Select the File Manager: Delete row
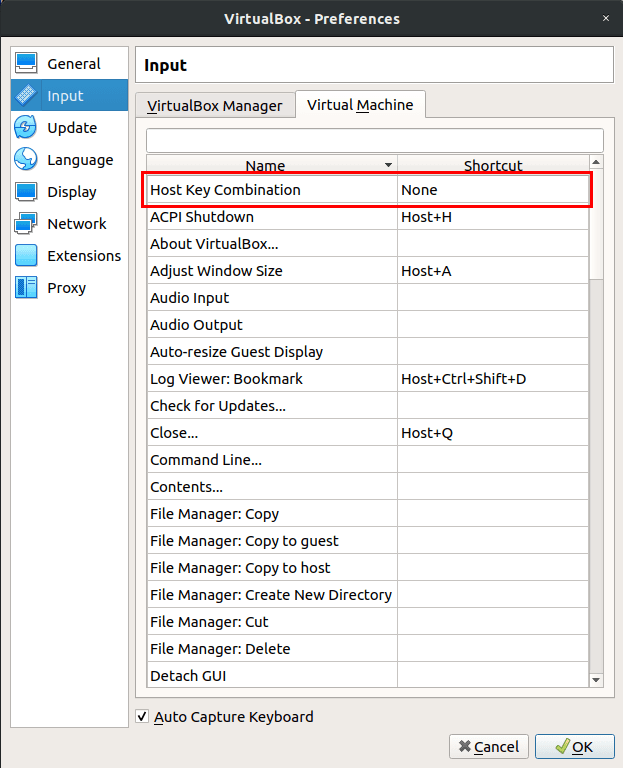This screenshot has width=623, height=768. [x=368, y=648]
